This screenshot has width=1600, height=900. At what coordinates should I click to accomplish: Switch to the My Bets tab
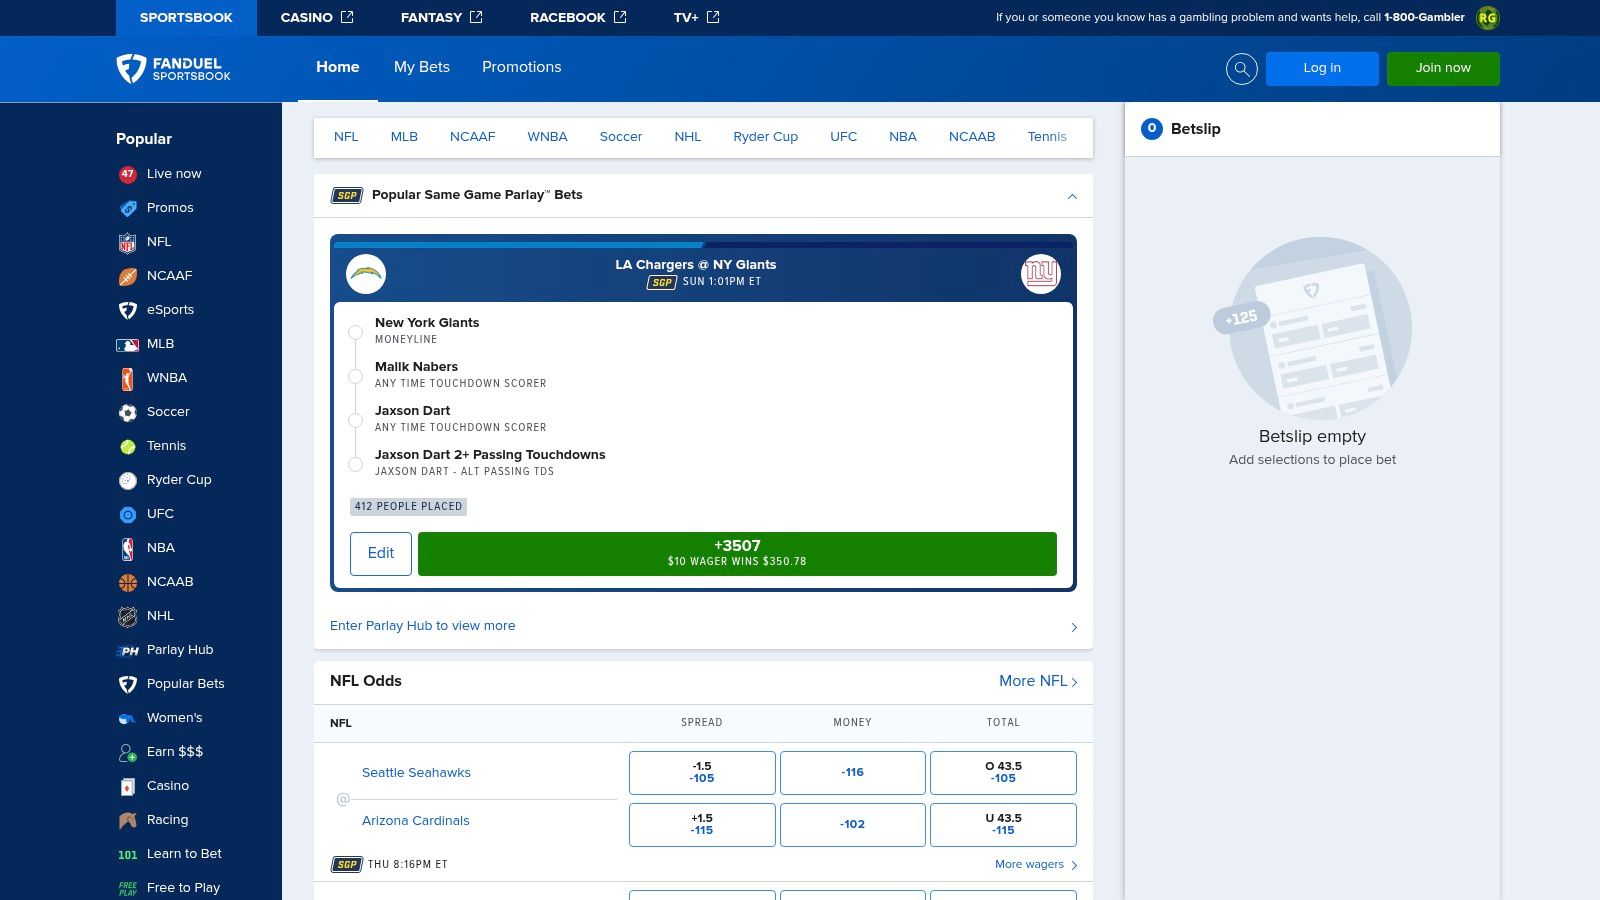click(421, 67)
